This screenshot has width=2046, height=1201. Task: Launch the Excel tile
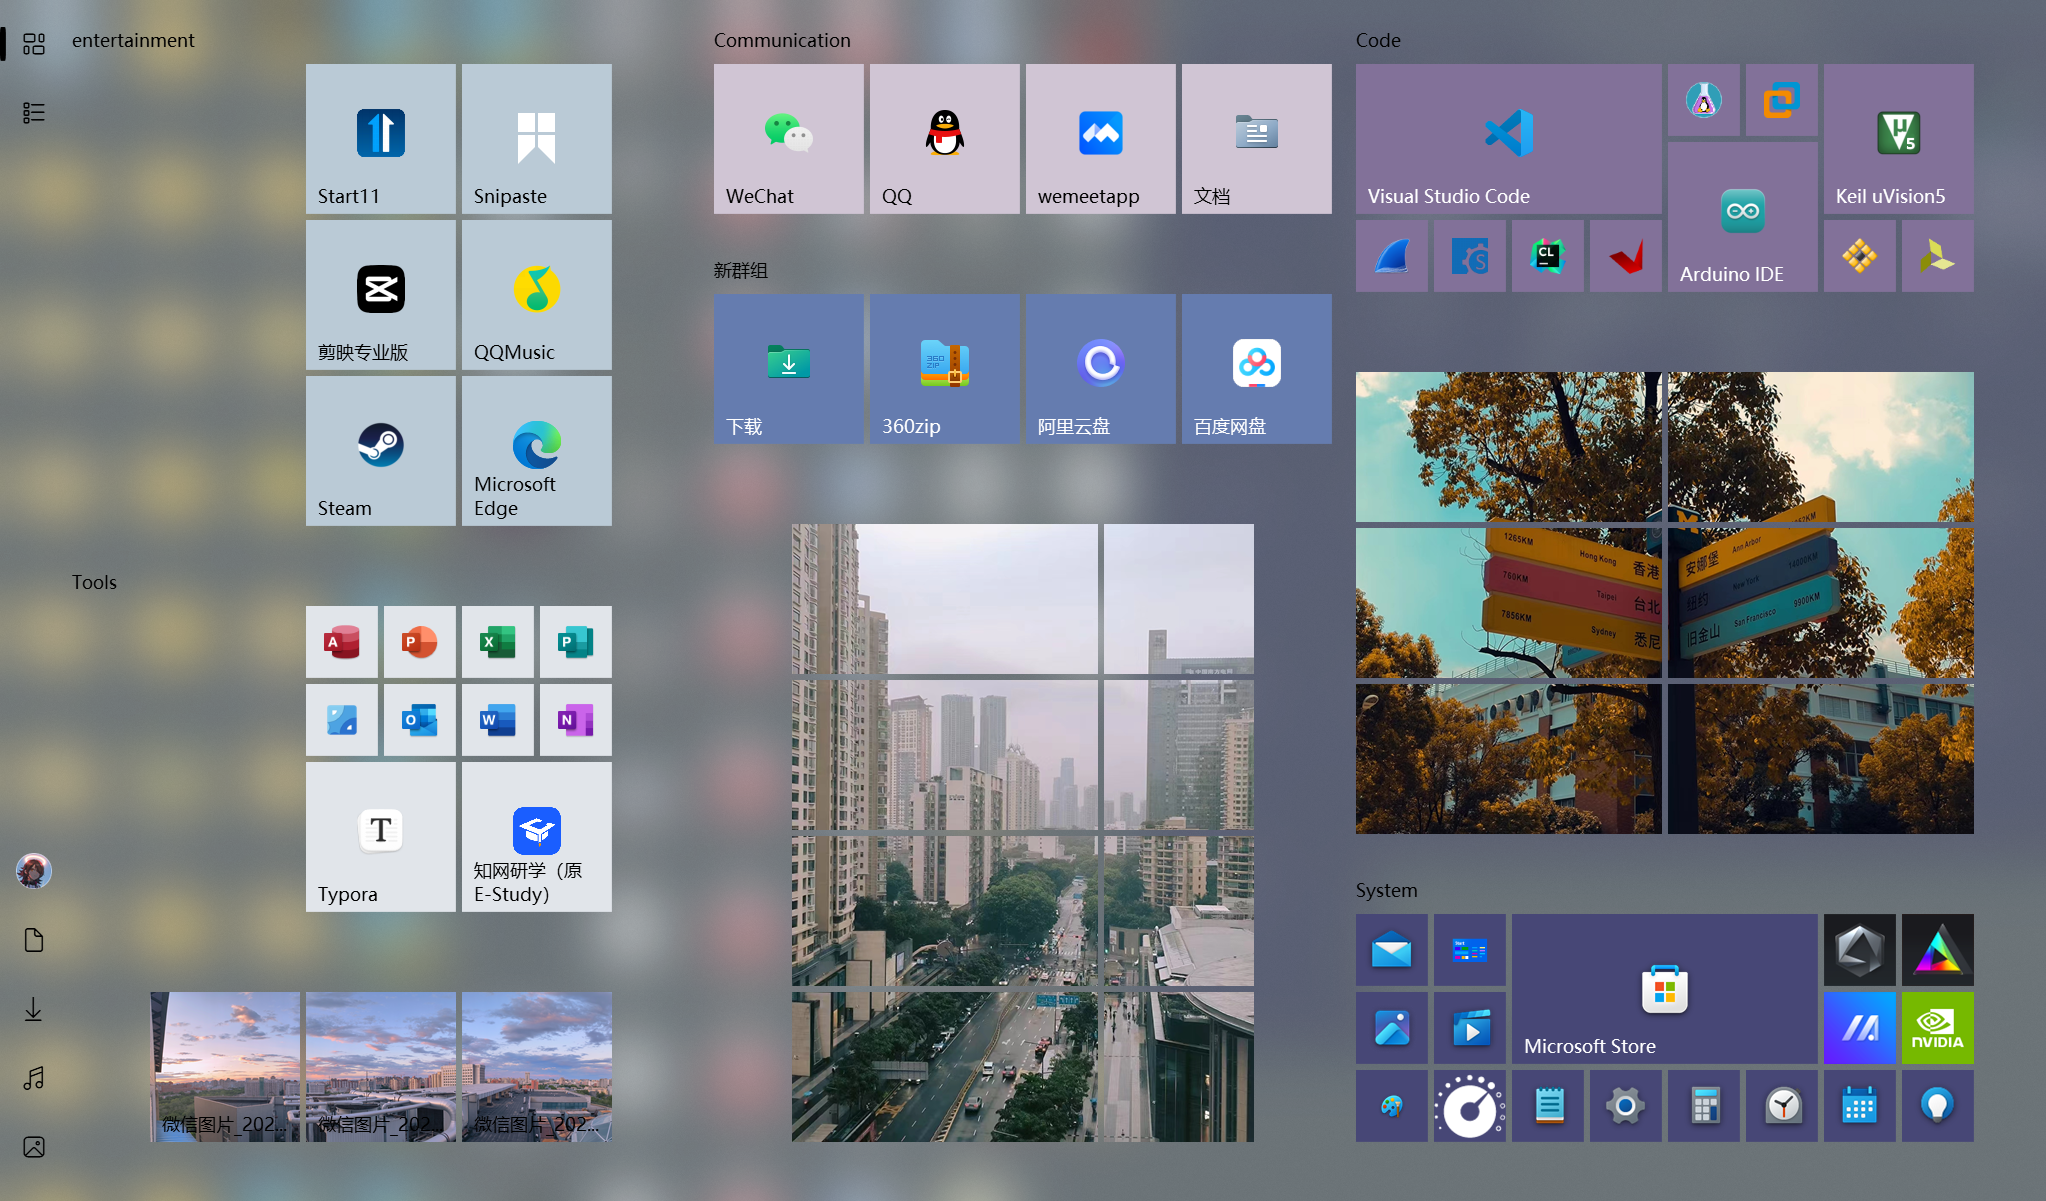tap(497, 642)
